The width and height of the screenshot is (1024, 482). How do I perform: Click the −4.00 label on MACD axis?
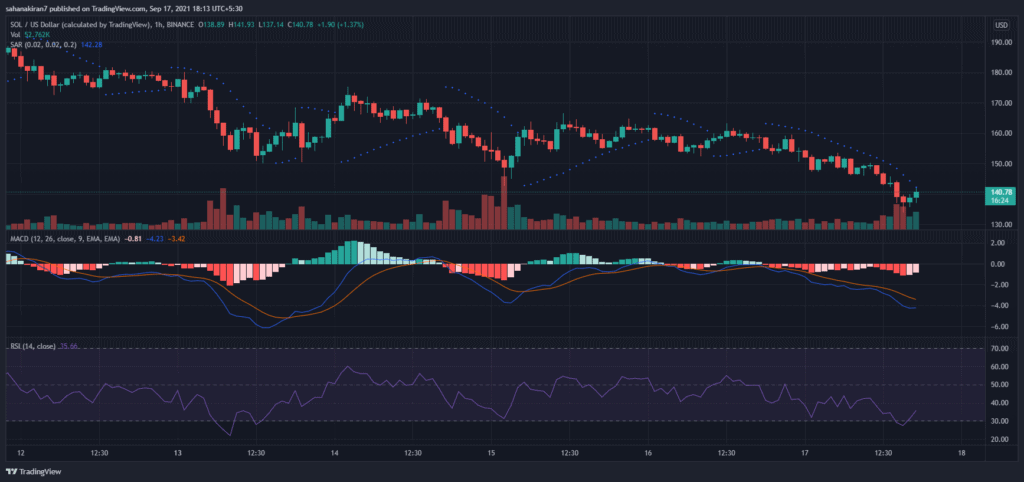point(1000,306)
